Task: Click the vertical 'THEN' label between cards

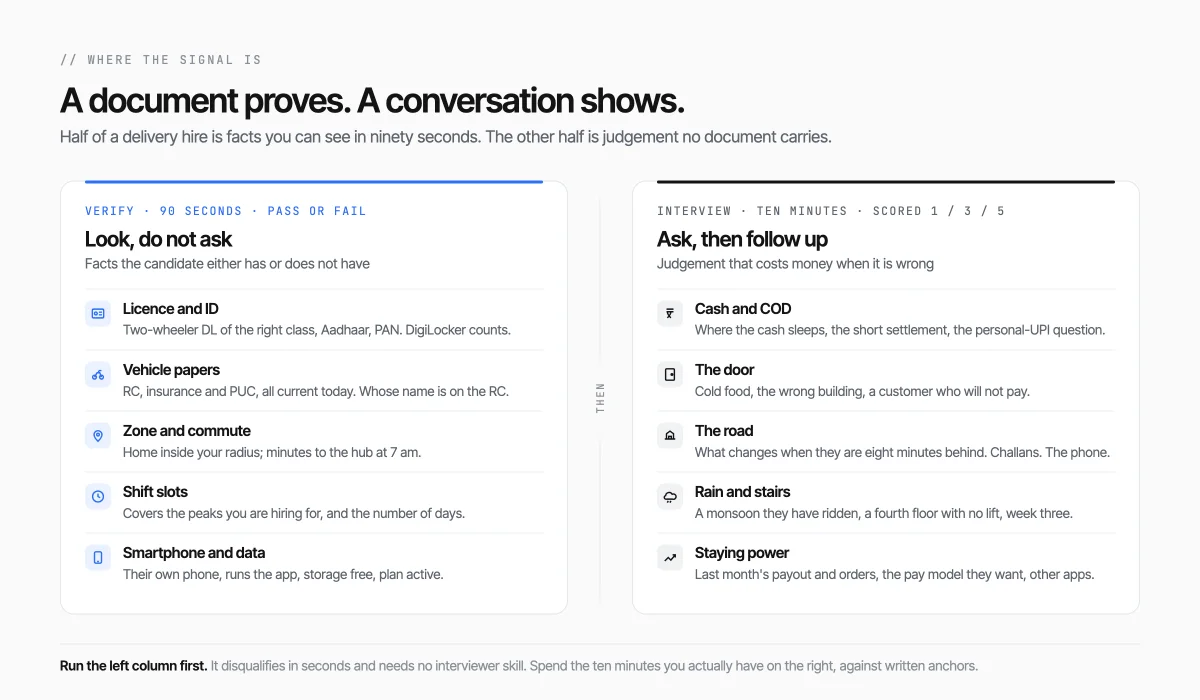Action: coord(600,398)
